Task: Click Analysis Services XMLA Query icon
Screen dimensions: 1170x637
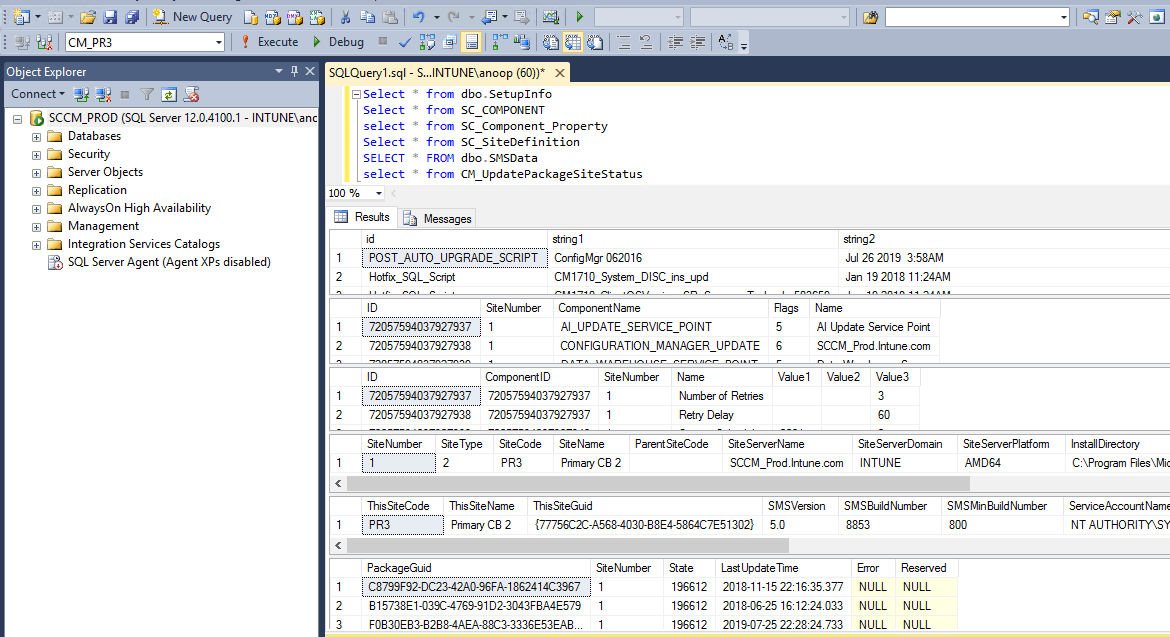Action: 317,16
